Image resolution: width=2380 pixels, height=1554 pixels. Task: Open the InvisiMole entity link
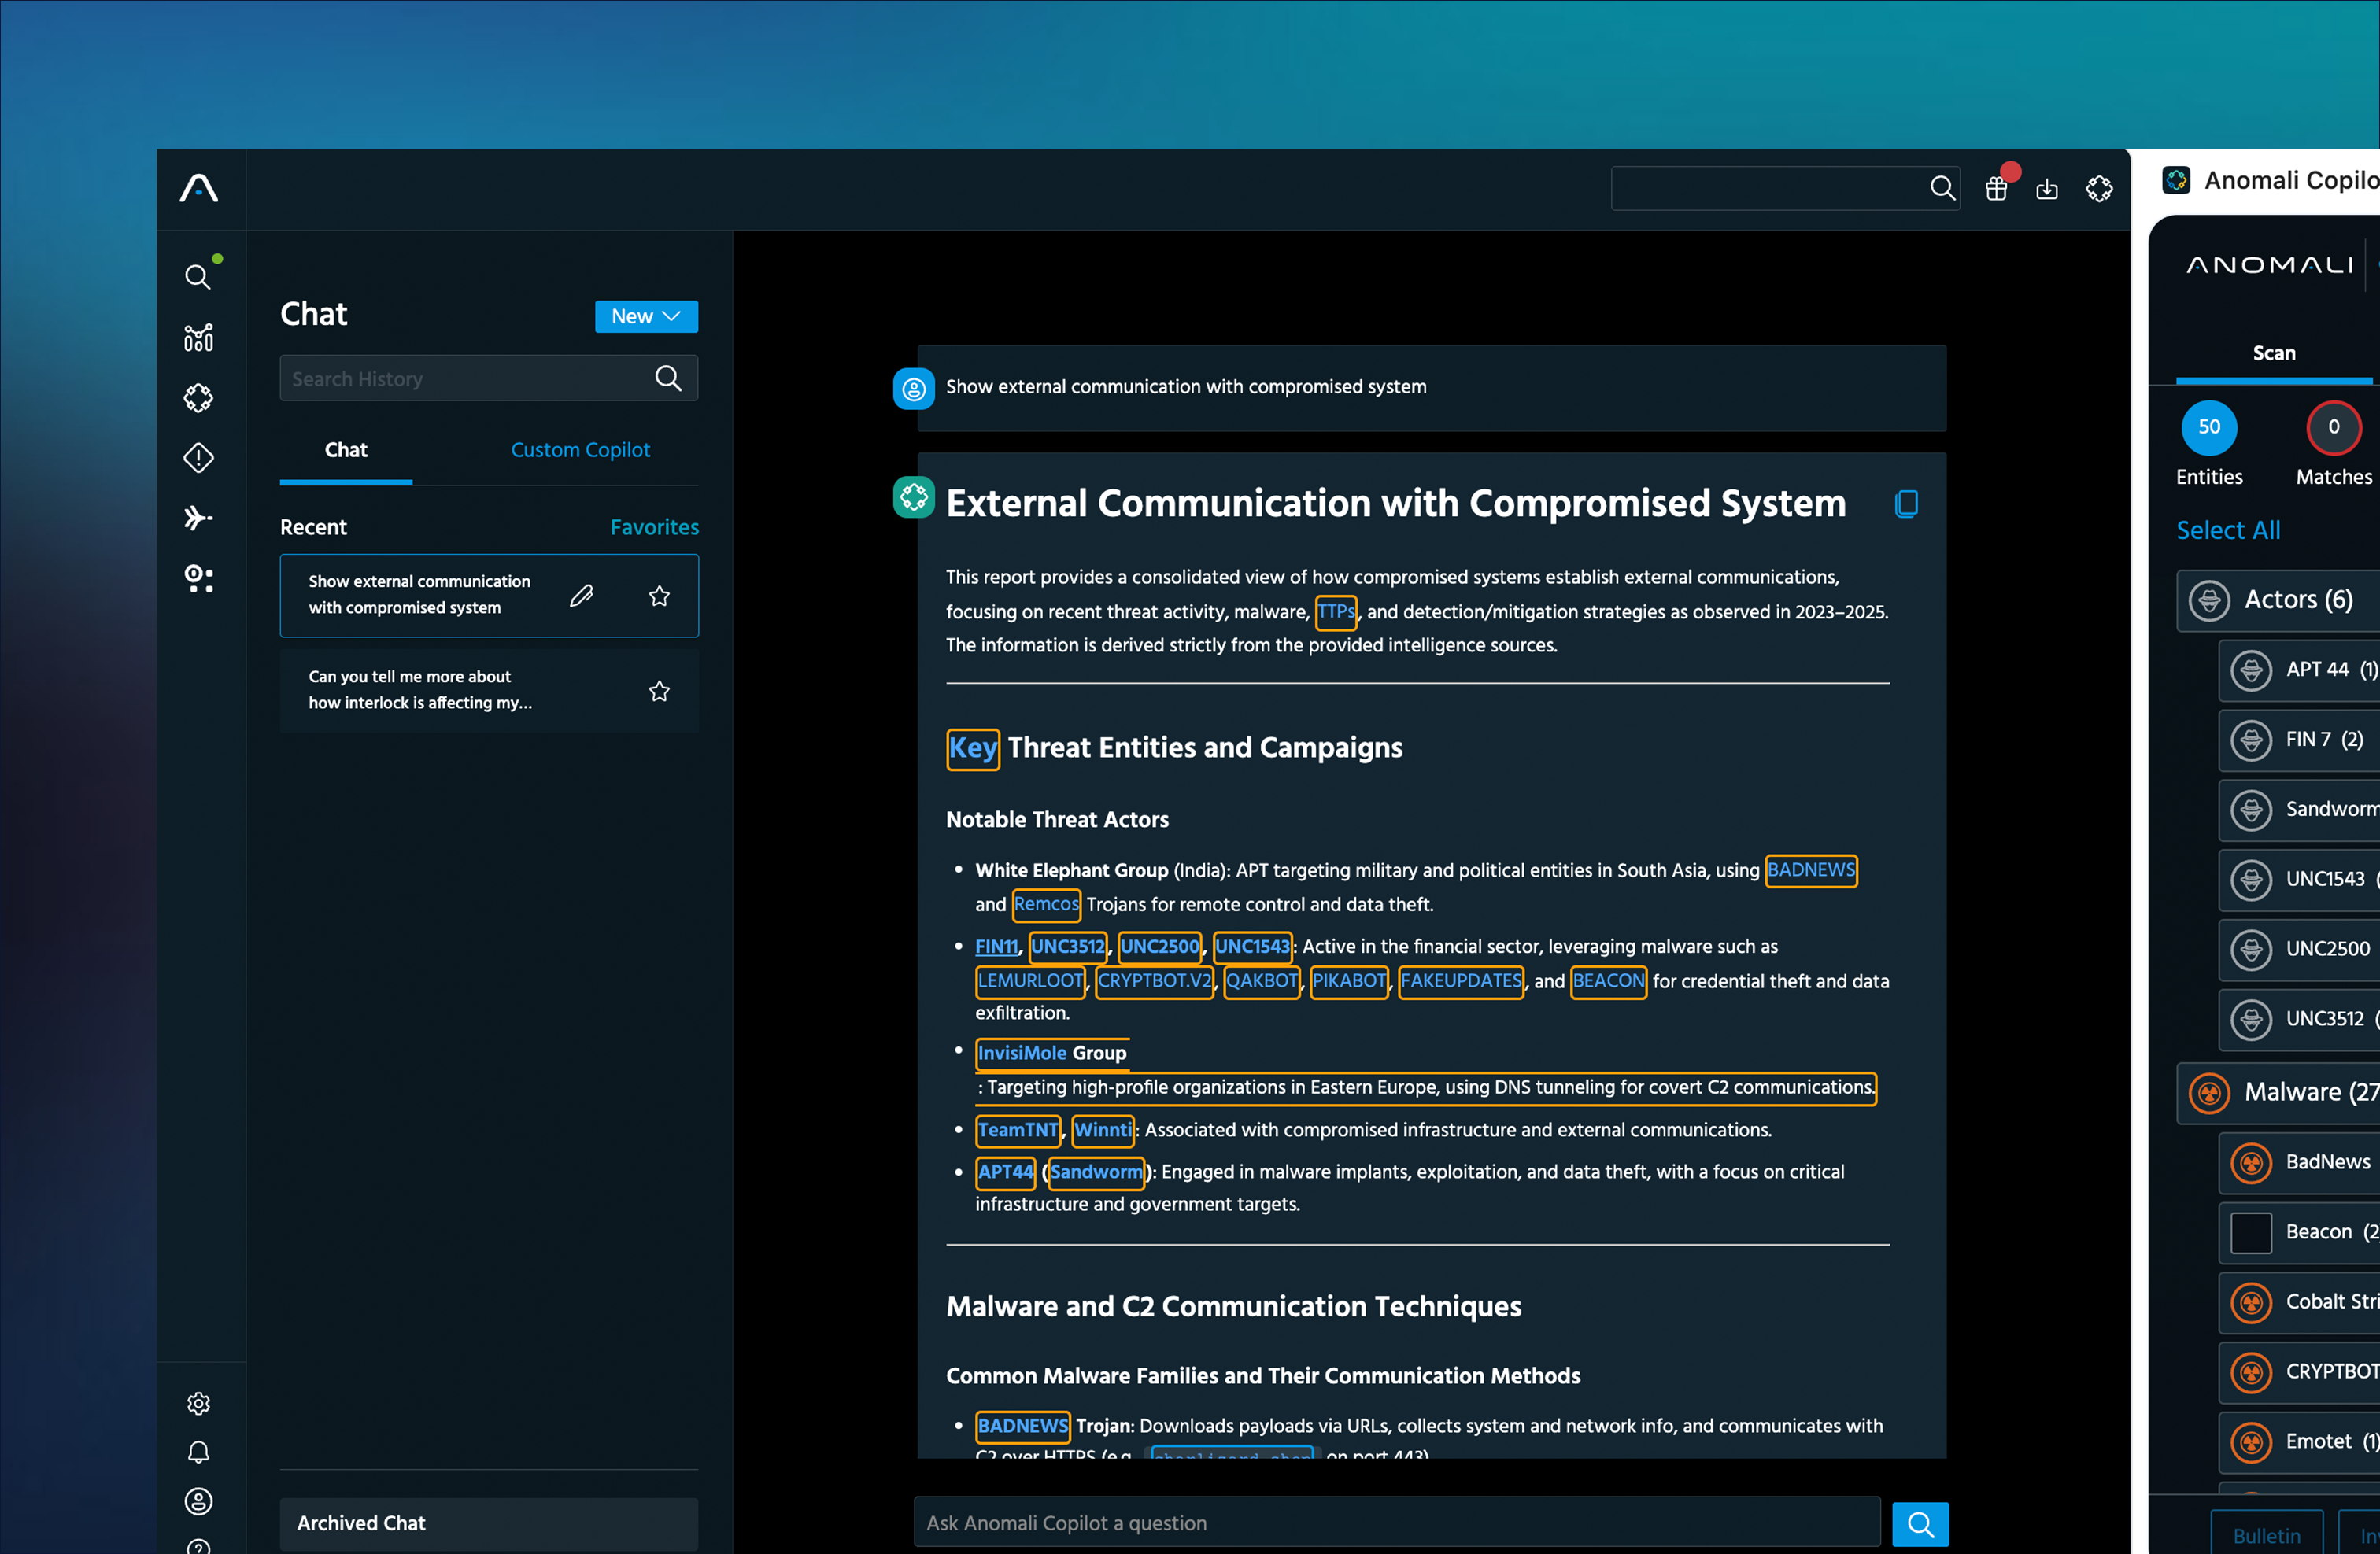click(1022, 1052)
